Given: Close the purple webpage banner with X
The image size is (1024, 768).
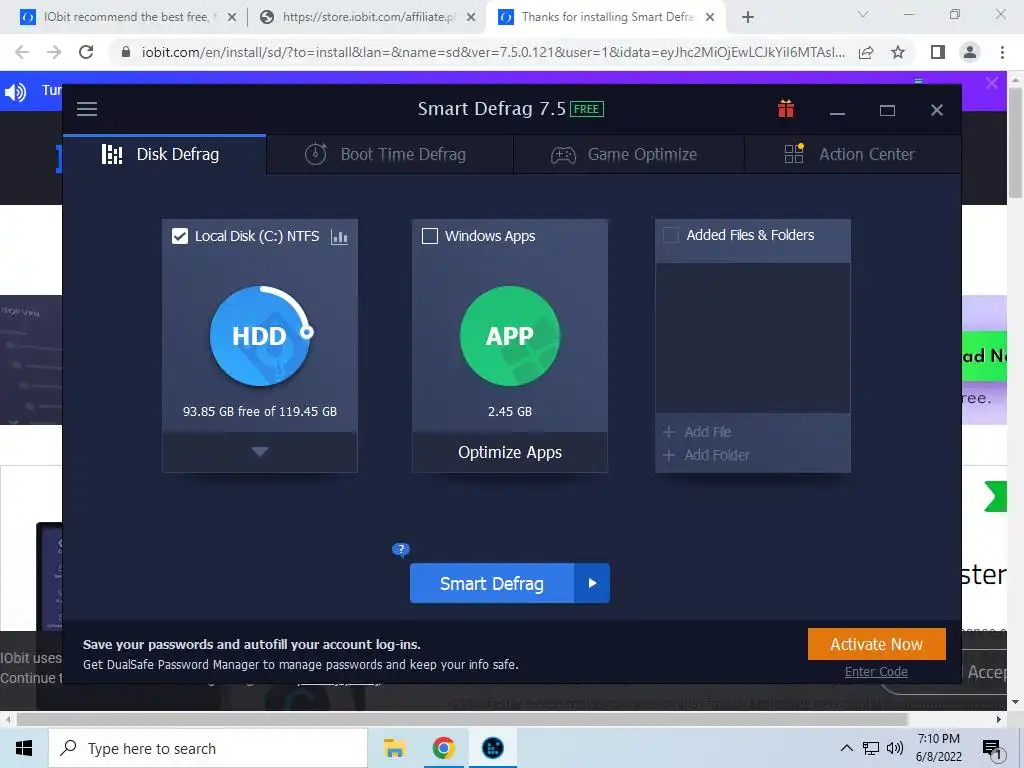Looking at the screenshot, I should pos(991,83).
